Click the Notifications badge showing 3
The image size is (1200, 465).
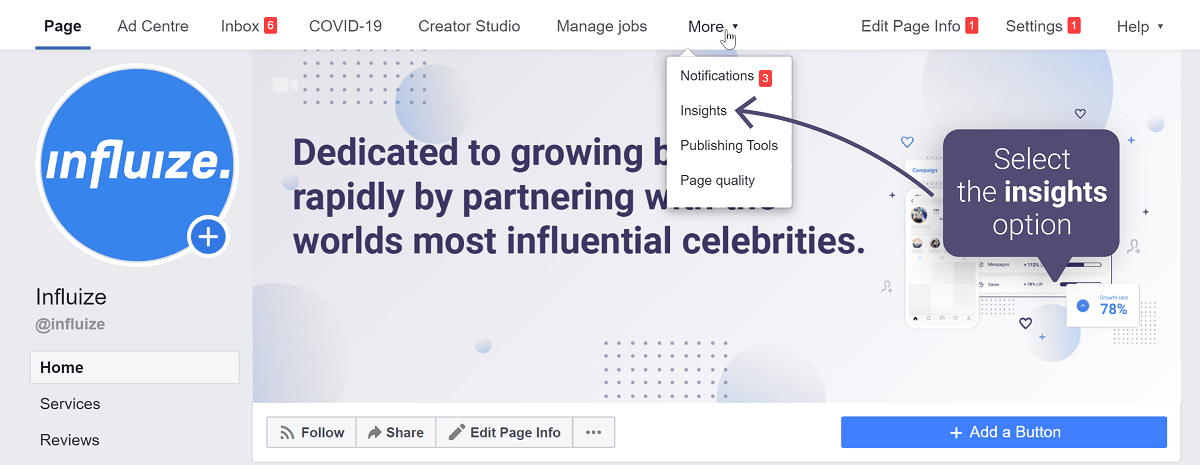(765, 77)
